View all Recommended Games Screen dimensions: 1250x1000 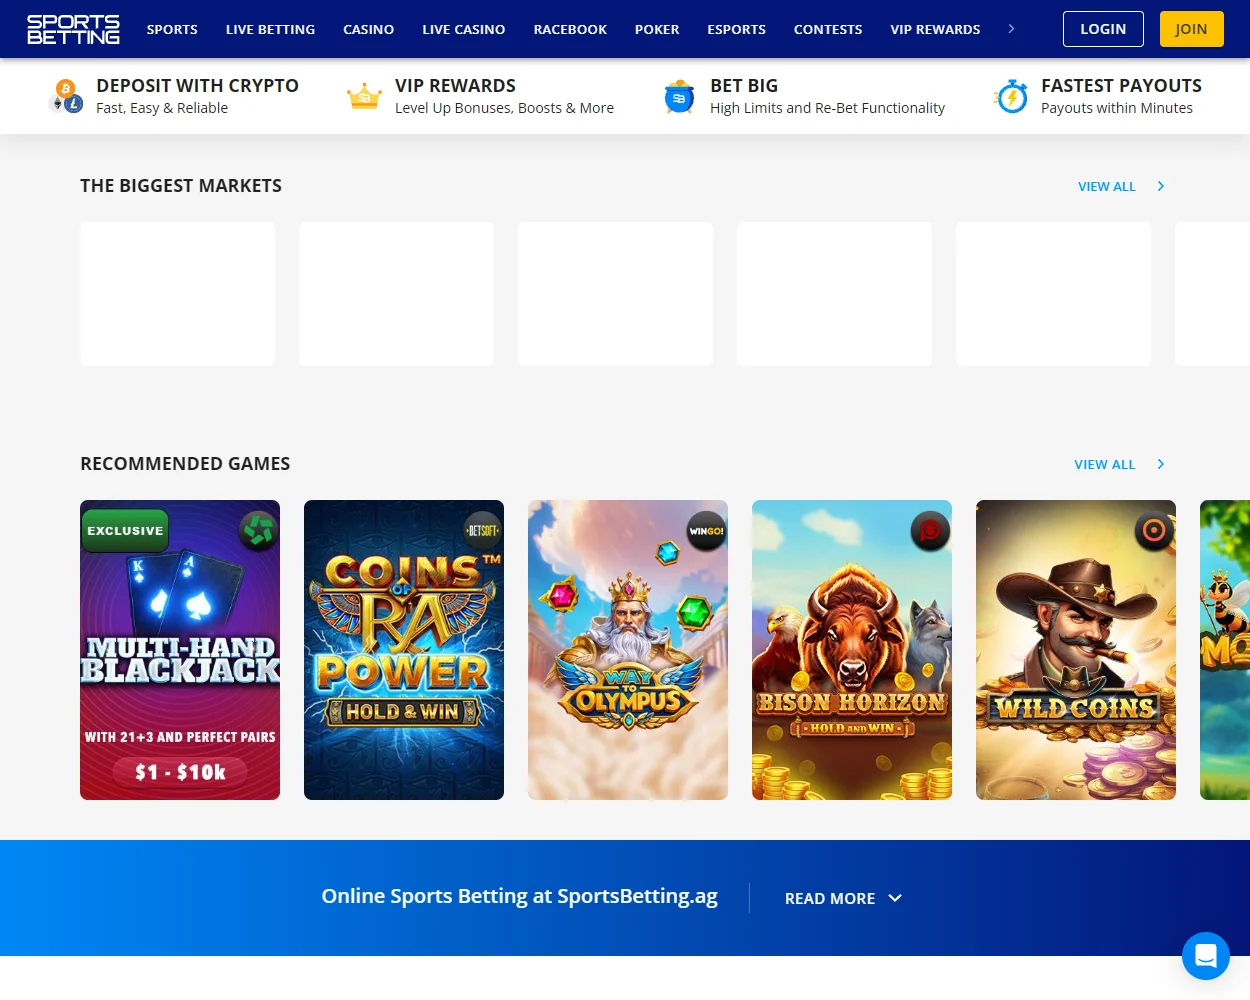coord(1104,464)
